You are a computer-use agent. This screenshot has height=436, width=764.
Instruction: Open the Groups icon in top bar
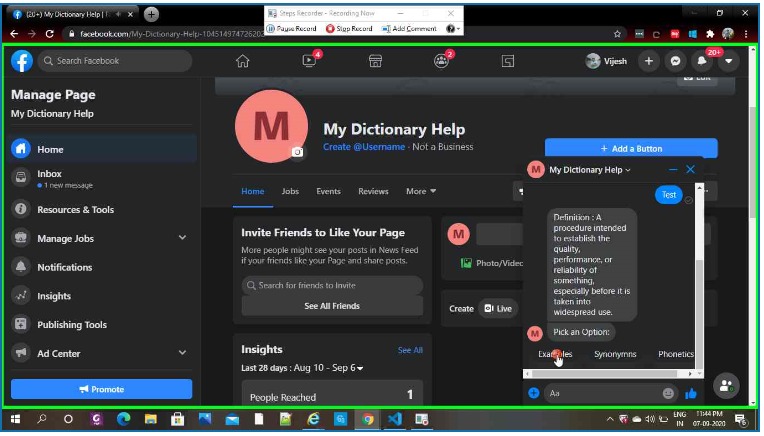441,61
